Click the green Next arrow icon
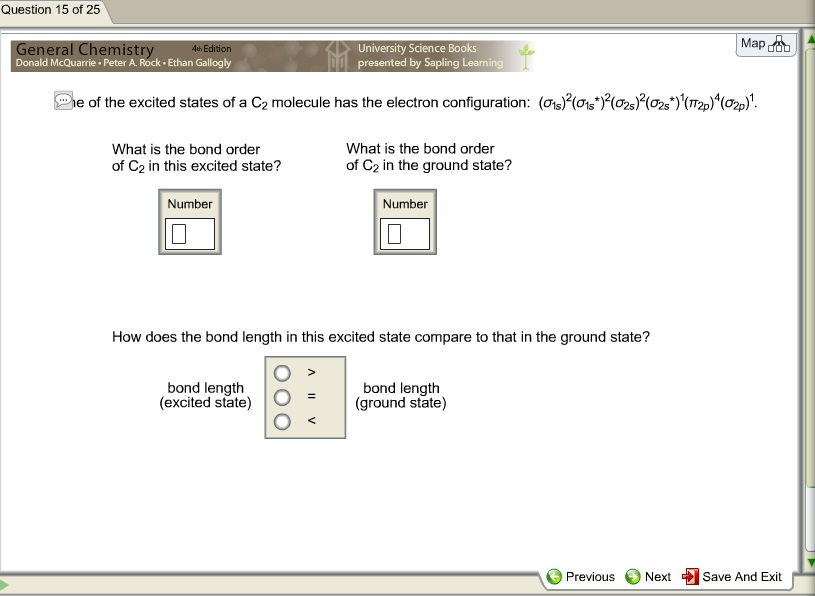 click(633, 577)
